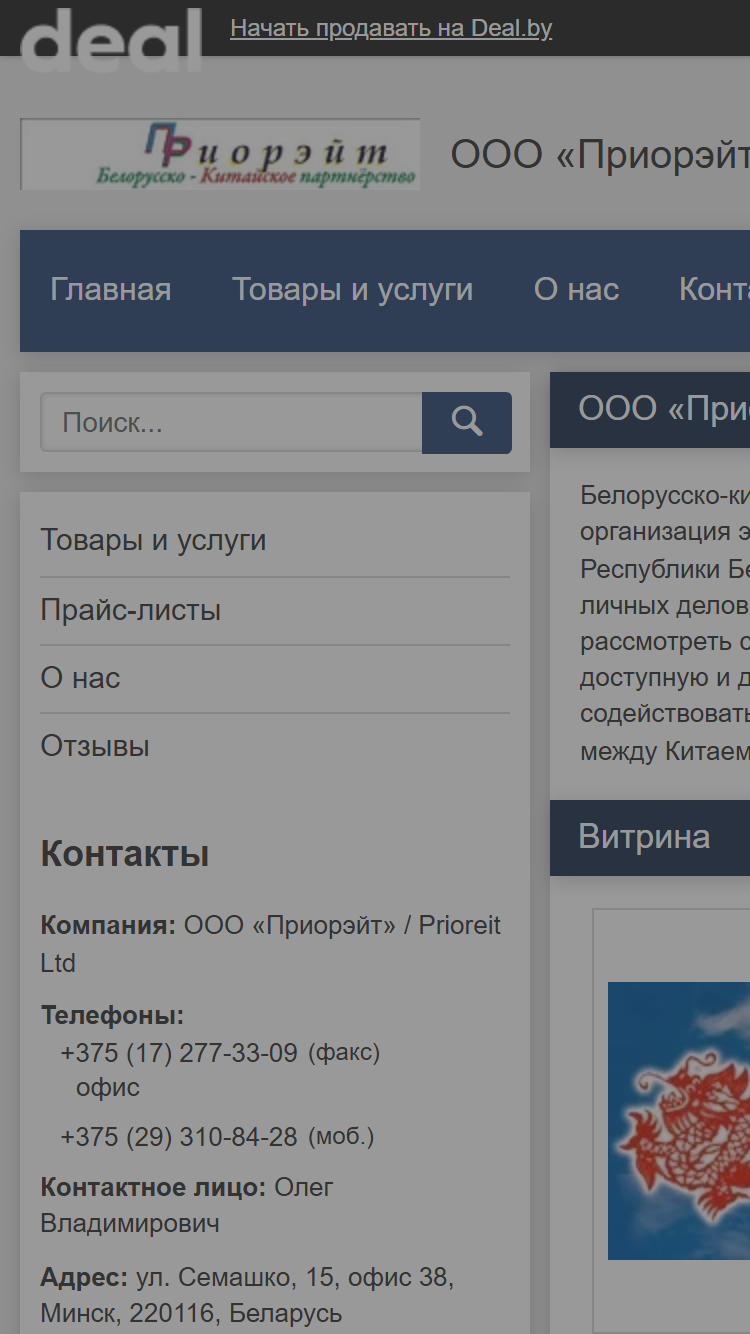Image resolution: width=750 pixels, height=1334 pixels.
Task: Go to Главная in the navigation bar
Action: (x=111, y=290)
